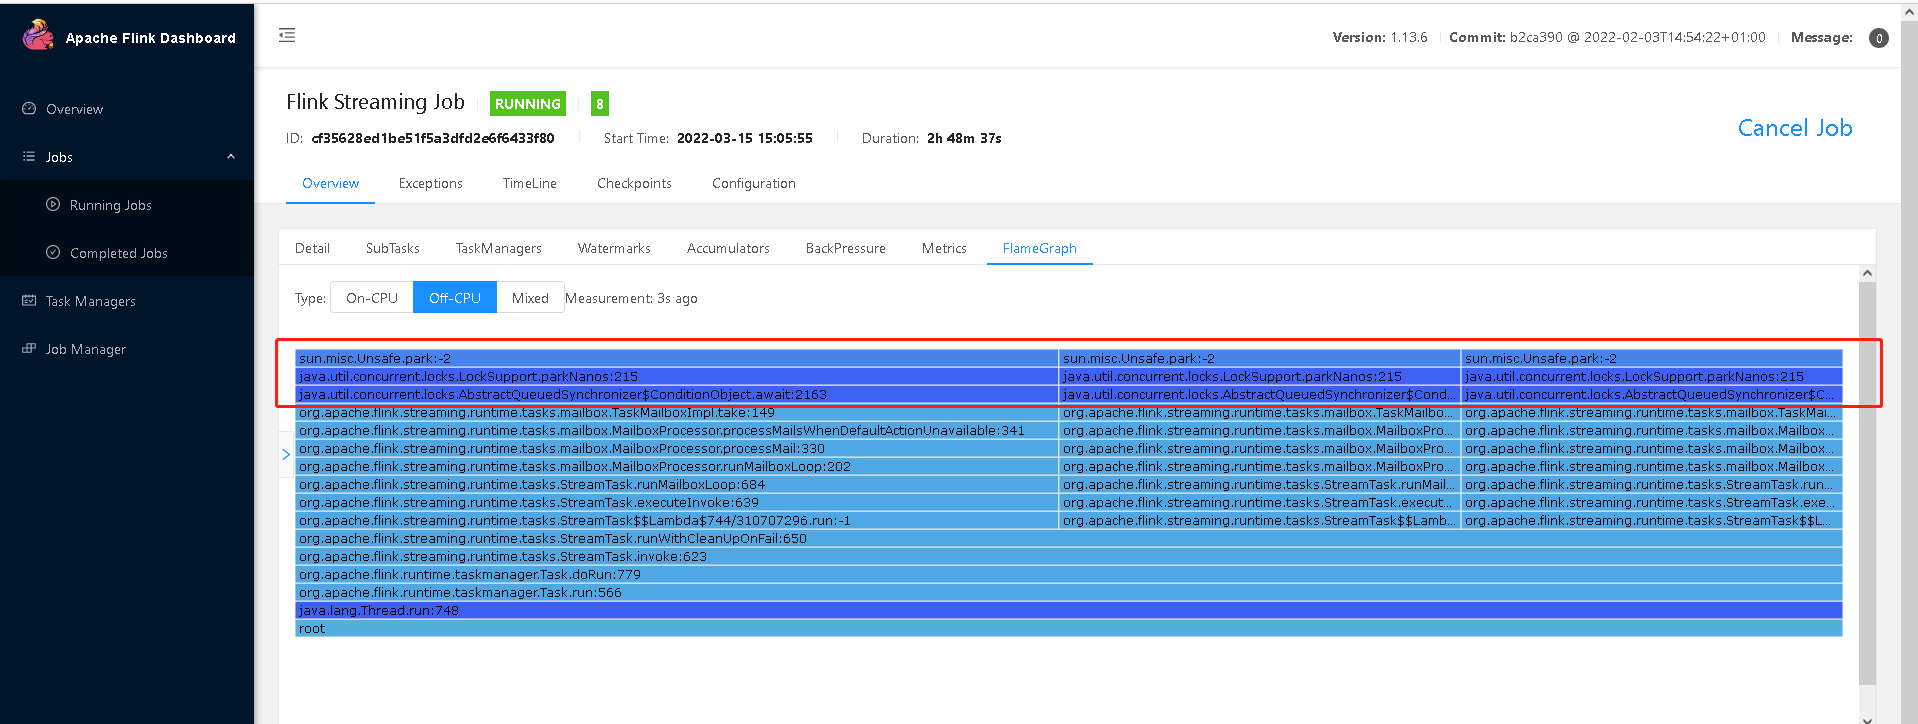This screenshot has width=1918, height=724.
Task: Collapse sidebar with the menu fold icon
Action: (x=287, y=35)
